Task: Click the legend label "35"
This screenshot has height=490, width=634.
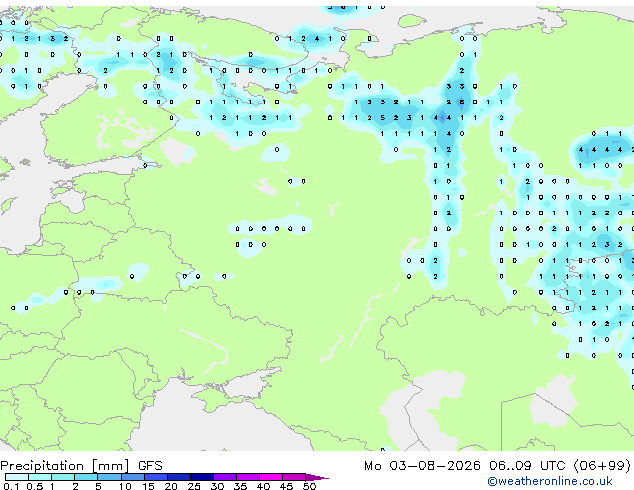Action: 240,486
